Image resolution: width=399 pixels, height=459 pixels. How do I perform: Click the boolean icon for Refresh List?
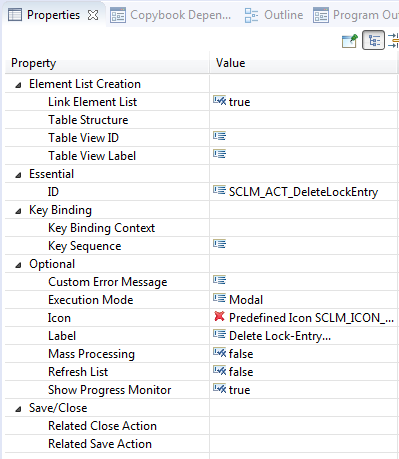220,370
